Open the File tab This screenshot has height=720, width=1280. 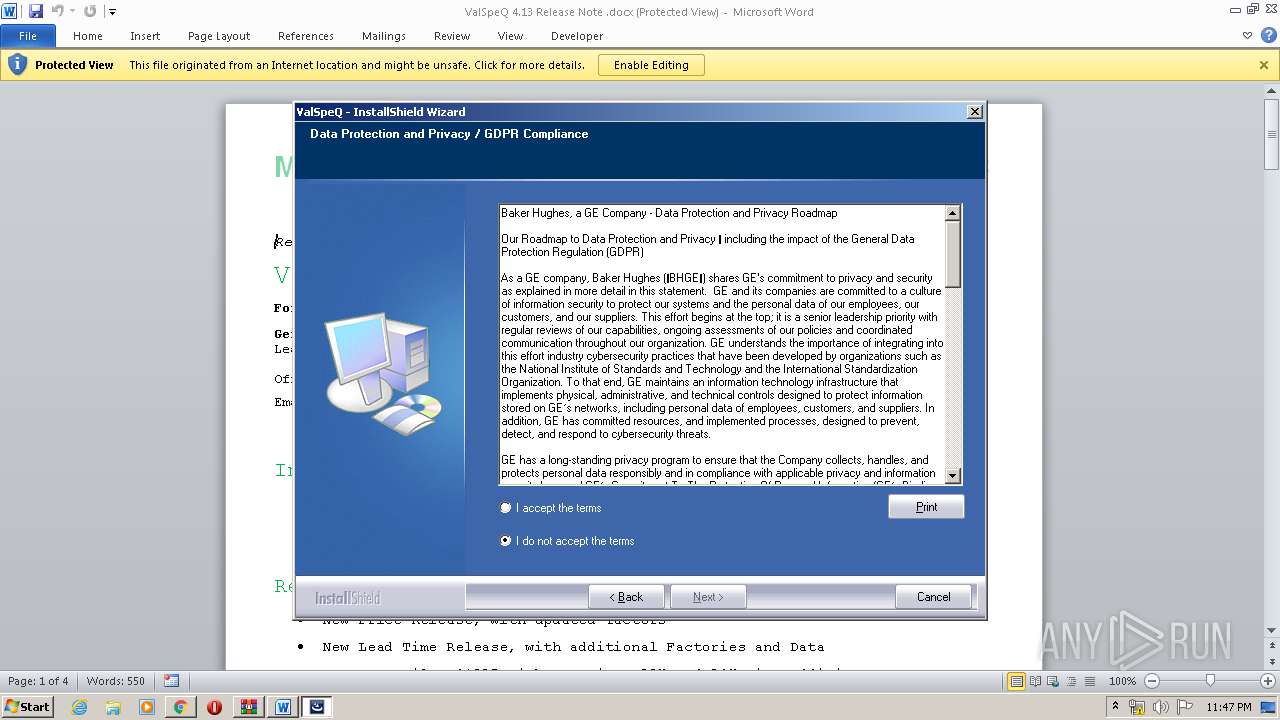point(28,36)
